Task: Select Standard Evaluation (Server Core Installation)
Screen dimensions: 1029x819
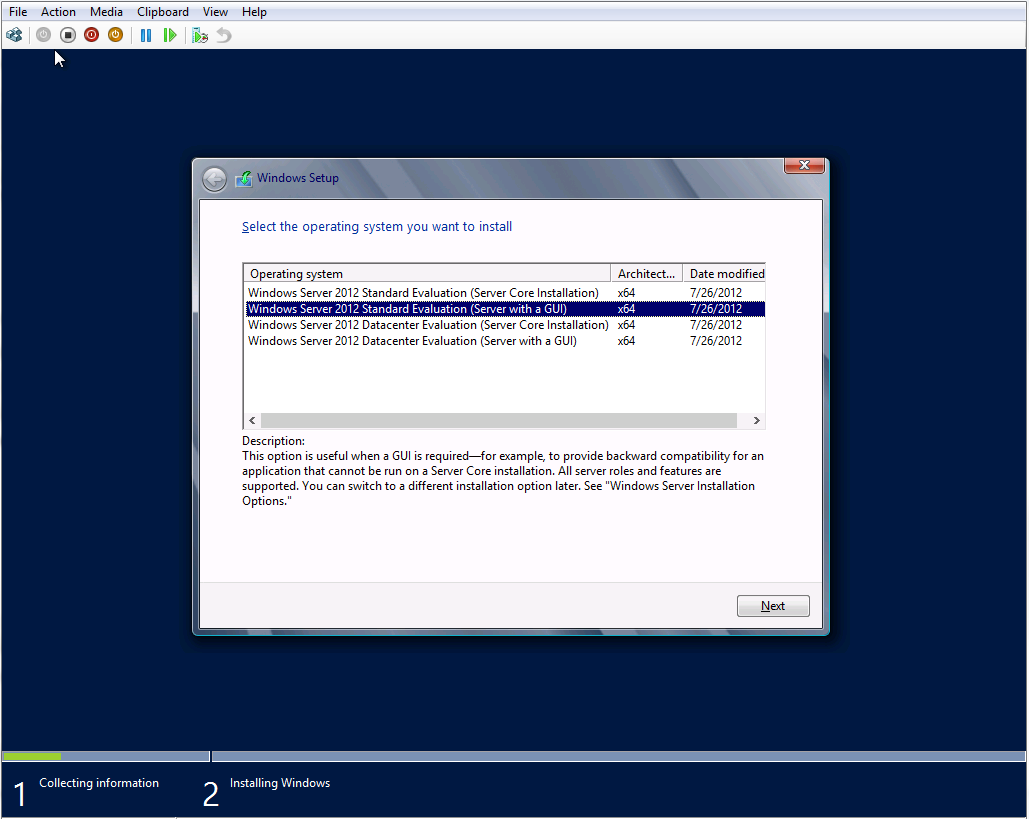Action: pyautogui.click(x=423, y=293)
